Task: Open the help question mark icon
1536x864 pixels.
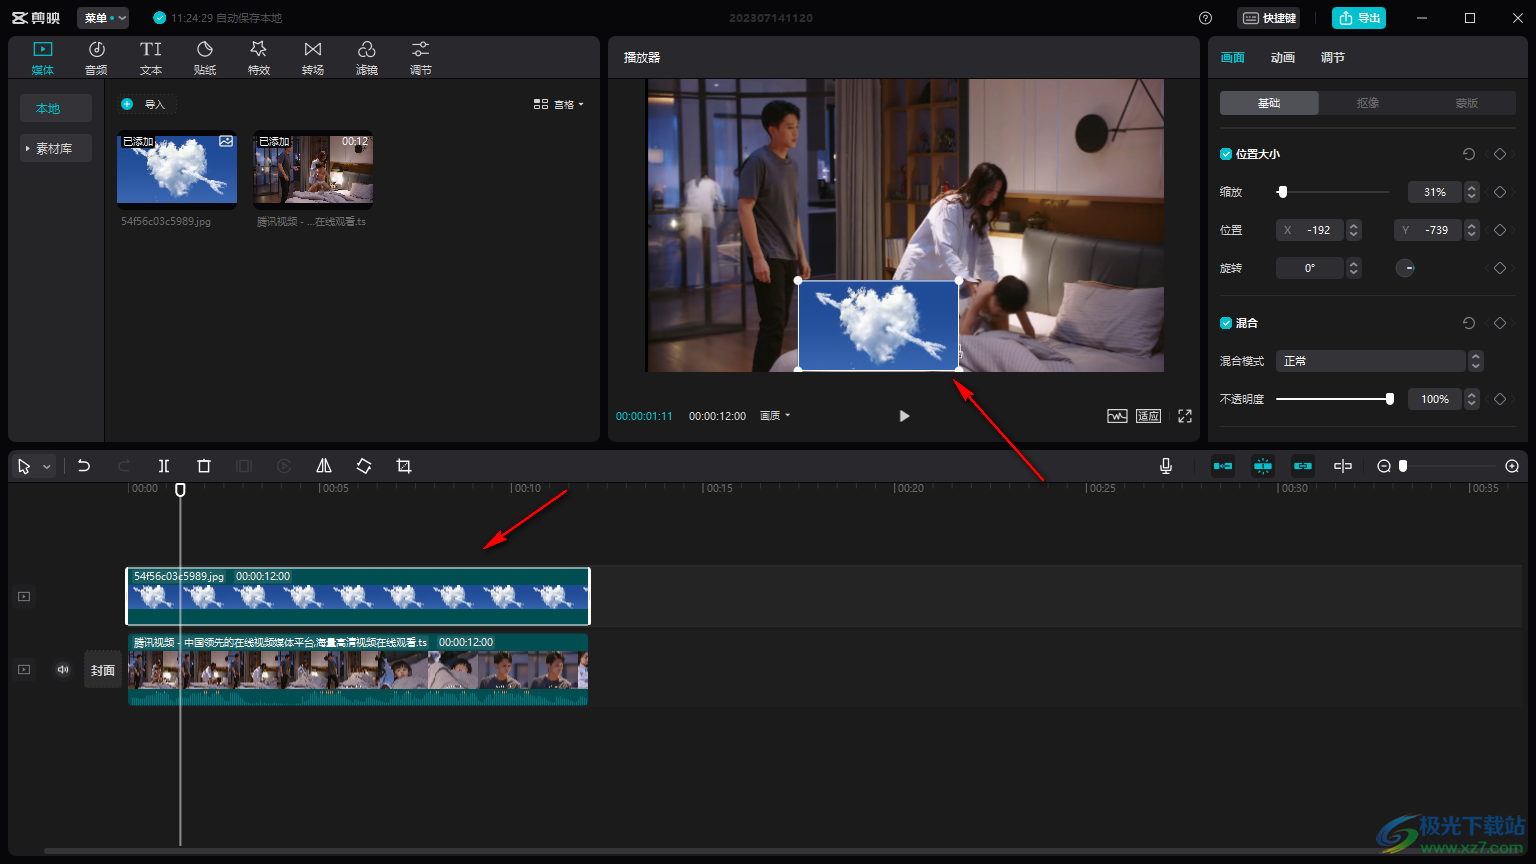Action: point(1206,18)
